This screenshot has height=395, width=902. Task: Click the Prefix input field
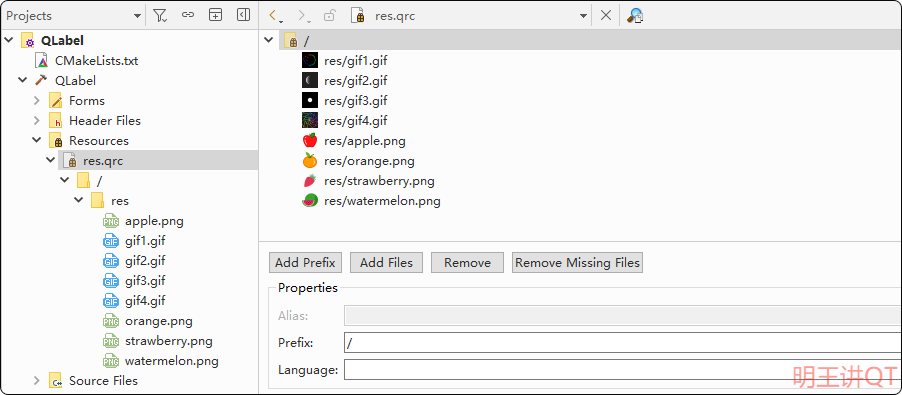622,343
